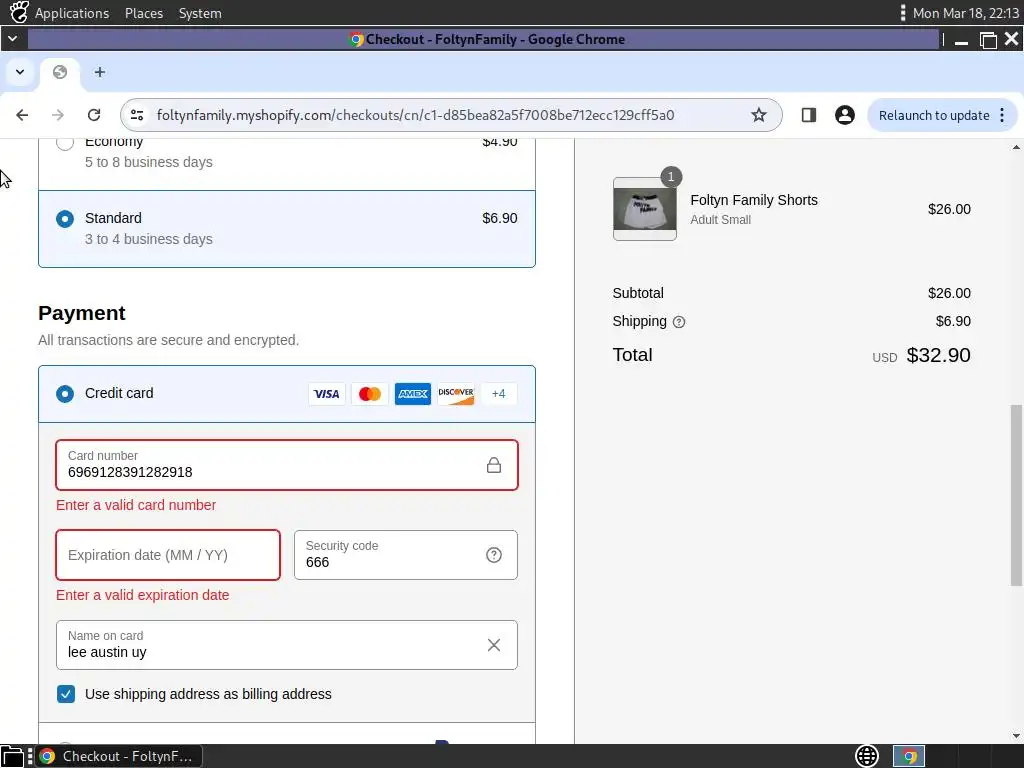
Task: Open the Applications menu
Action: (72, 13)
